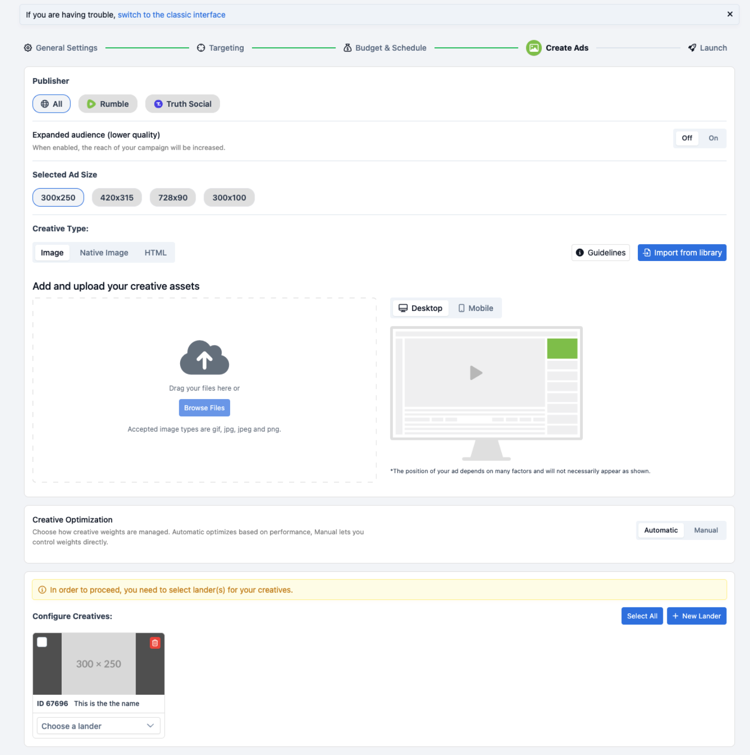Click play icon in desktop preview
The image size is (750, 755).
476,373
